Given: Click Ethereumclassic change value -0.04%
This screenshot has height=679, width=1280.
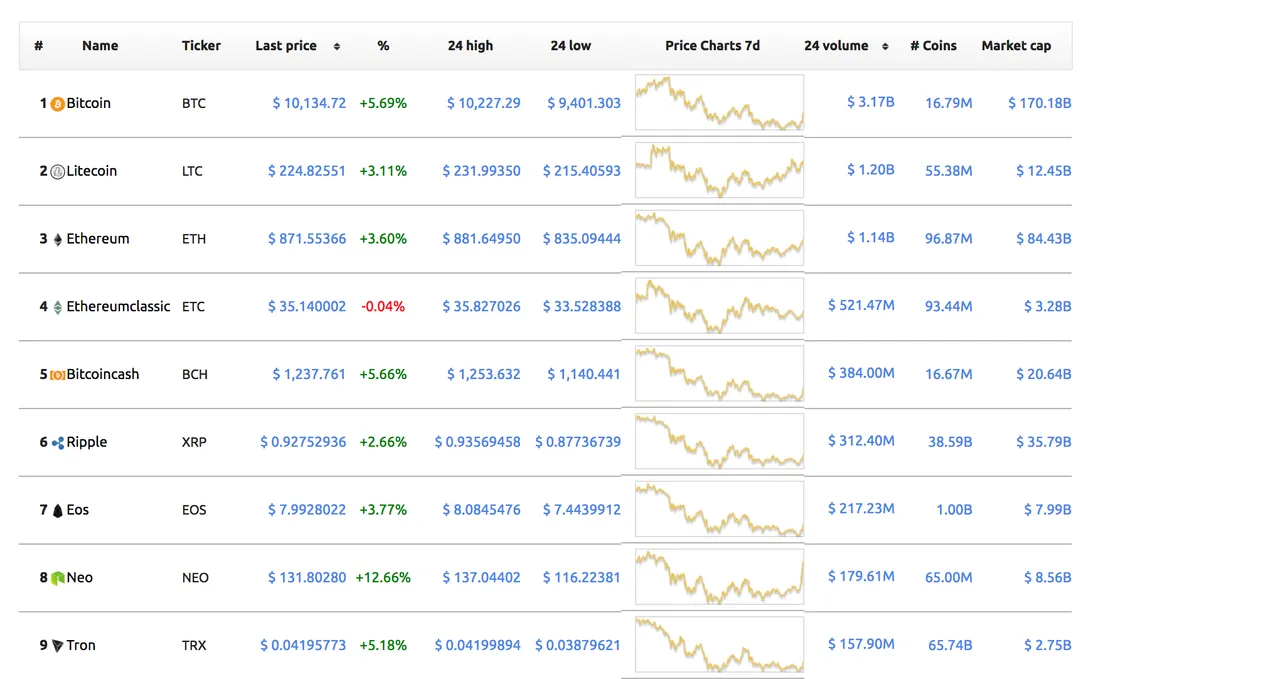Looking at the screenshot, I should click(x=383, y=306).
